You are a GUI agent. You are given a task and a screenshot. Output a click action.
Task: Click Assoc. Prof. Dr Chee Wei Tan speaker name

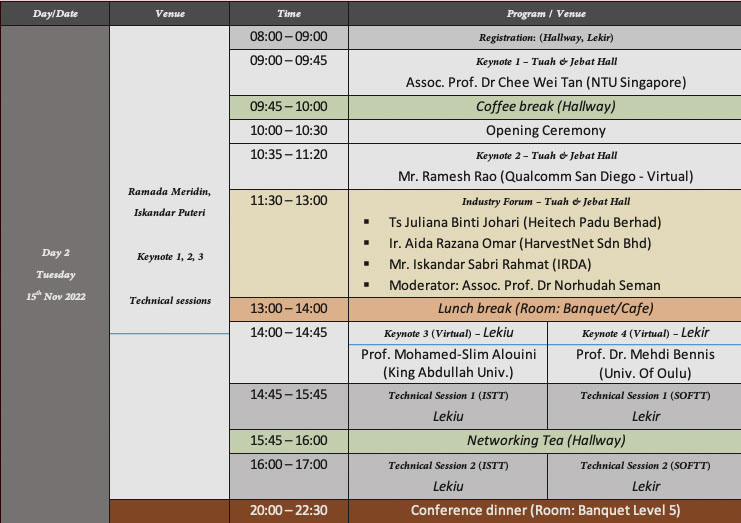tap(545, 83)
